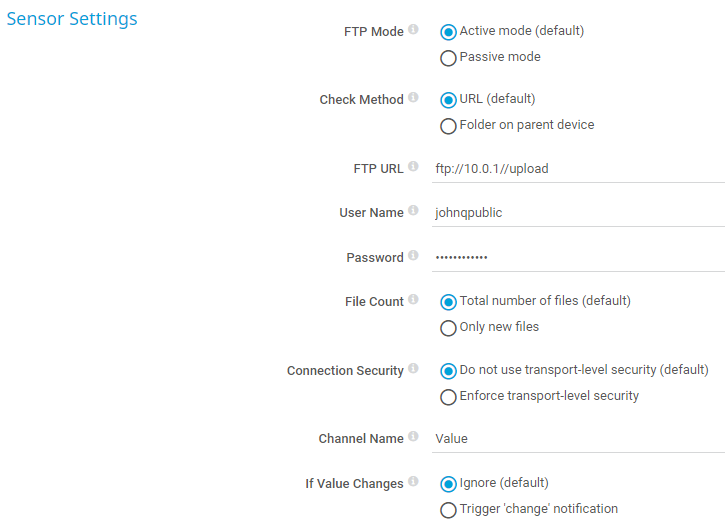This screenshot has height=528, width=725.
Task: Open help icon for Connection Security
Action: 414,369
